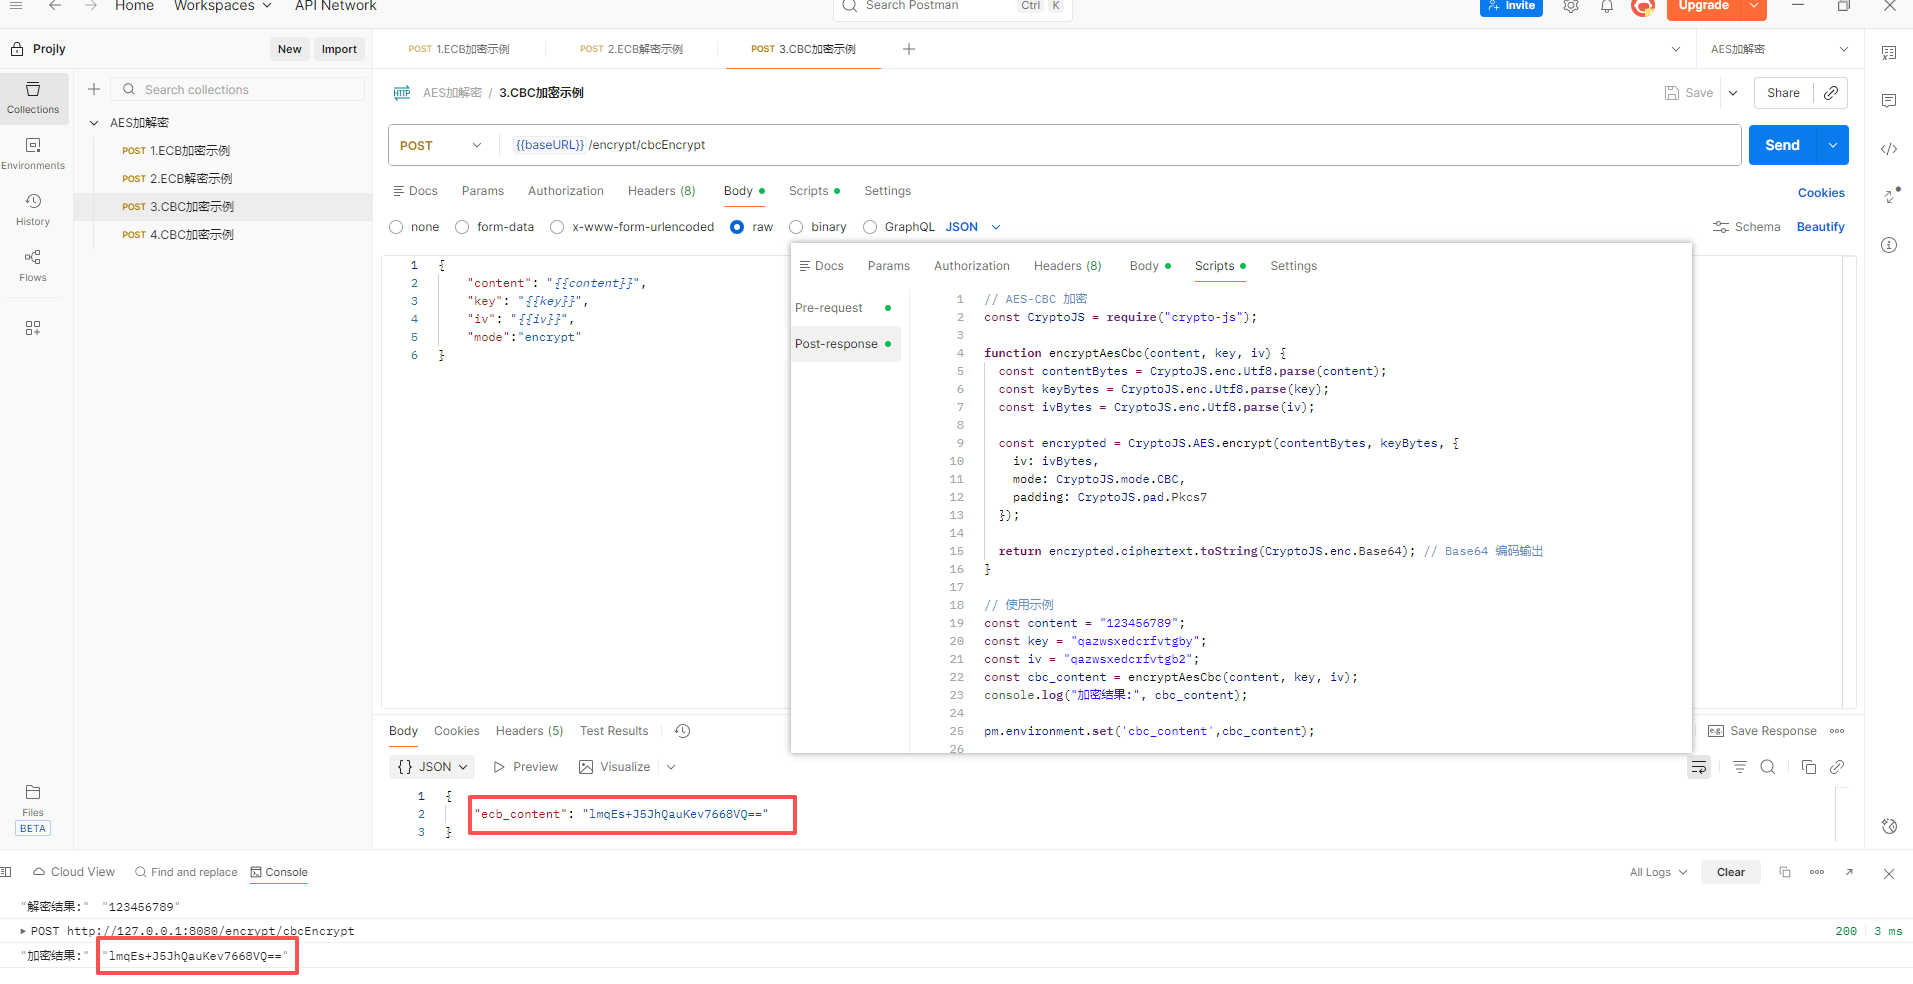Screen dimensions: 1913x984
Task: Switch to the Authorization tab
Action: tap(566, 191)
